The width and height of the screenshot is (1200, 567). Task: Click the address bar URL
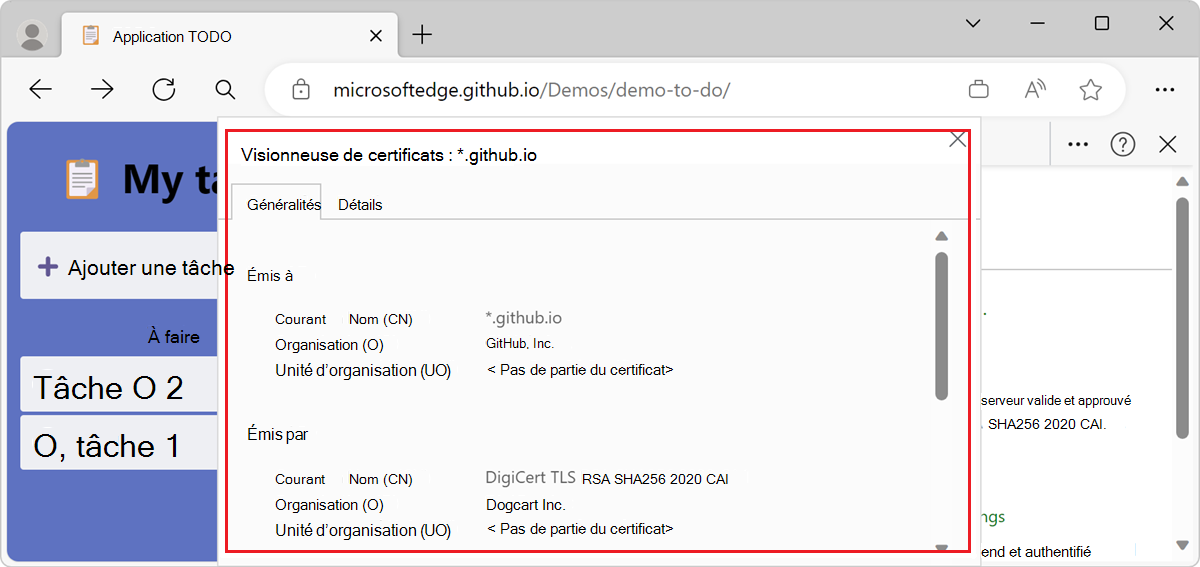click(531, 90)
